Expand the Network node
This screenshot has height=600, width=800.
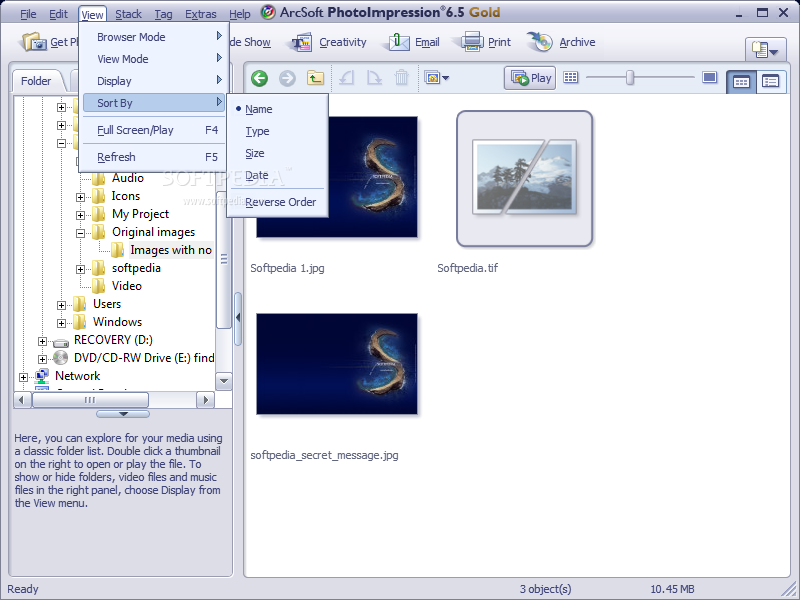pos(23,377)
